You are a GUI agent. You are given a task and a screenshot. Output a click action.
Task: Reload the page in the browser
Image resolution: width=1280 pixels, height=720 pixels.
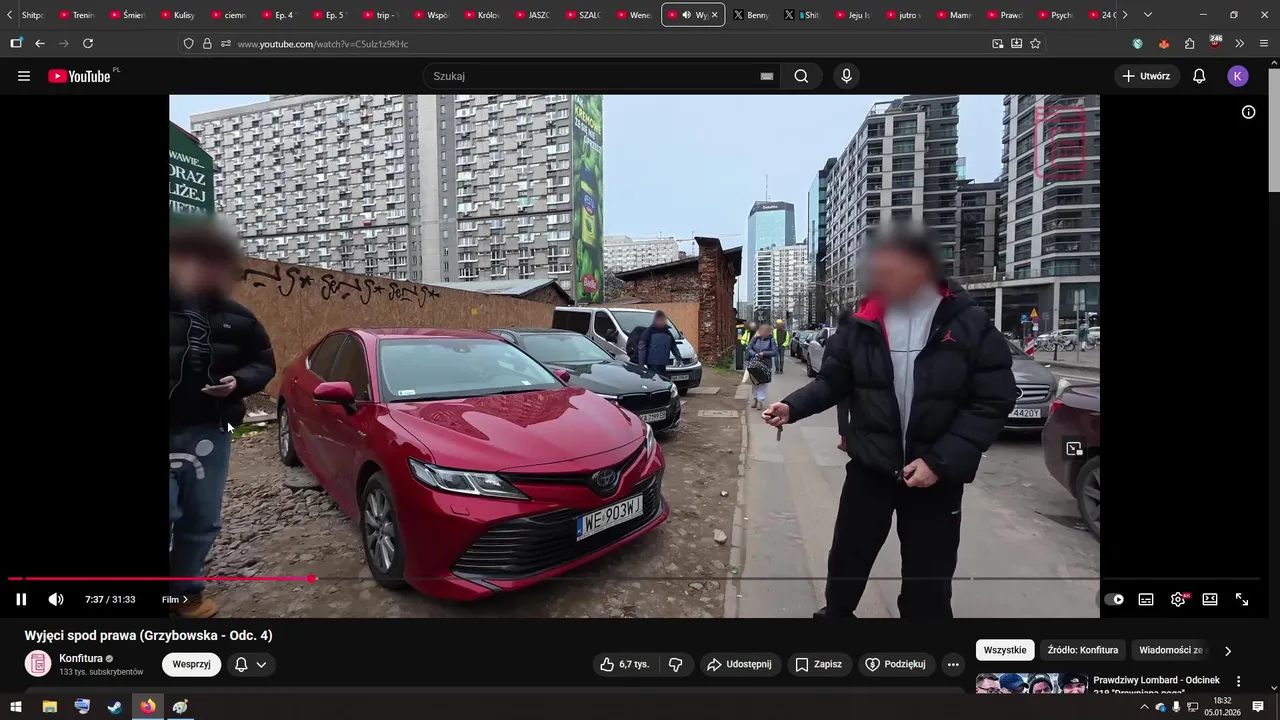(x=88, y=43)
